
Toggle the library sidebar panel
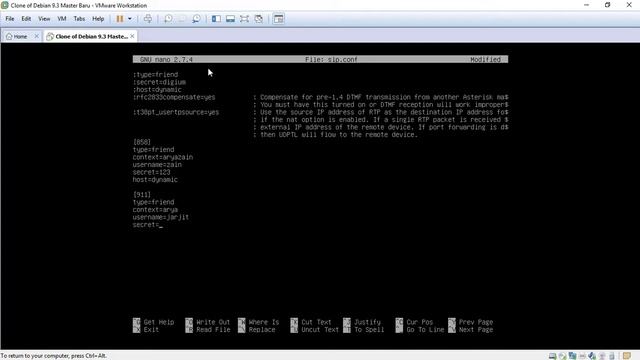click(216, 19)
